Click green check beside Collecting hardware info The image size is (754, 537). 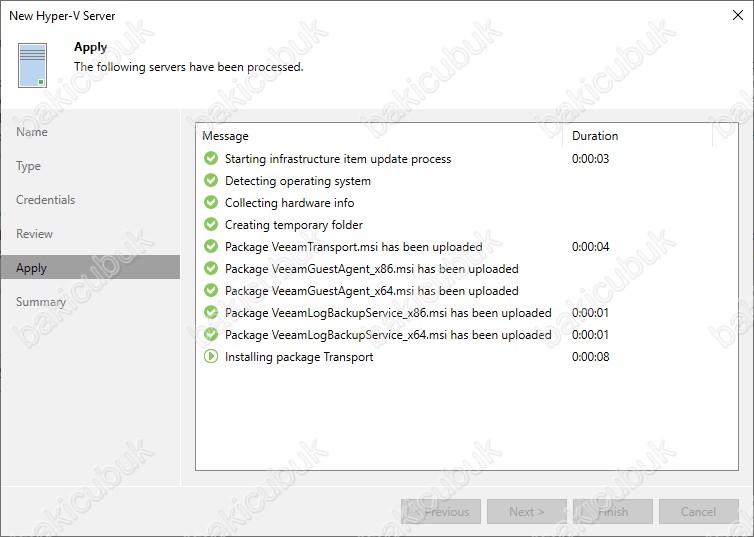tap(211, 202)
